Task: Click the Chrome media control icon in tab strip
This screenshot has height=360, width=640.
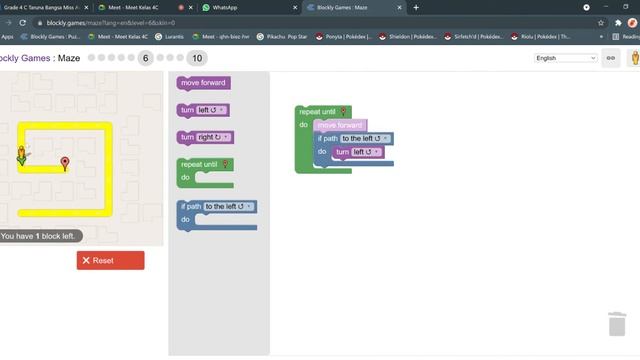Action: (586, 7)
